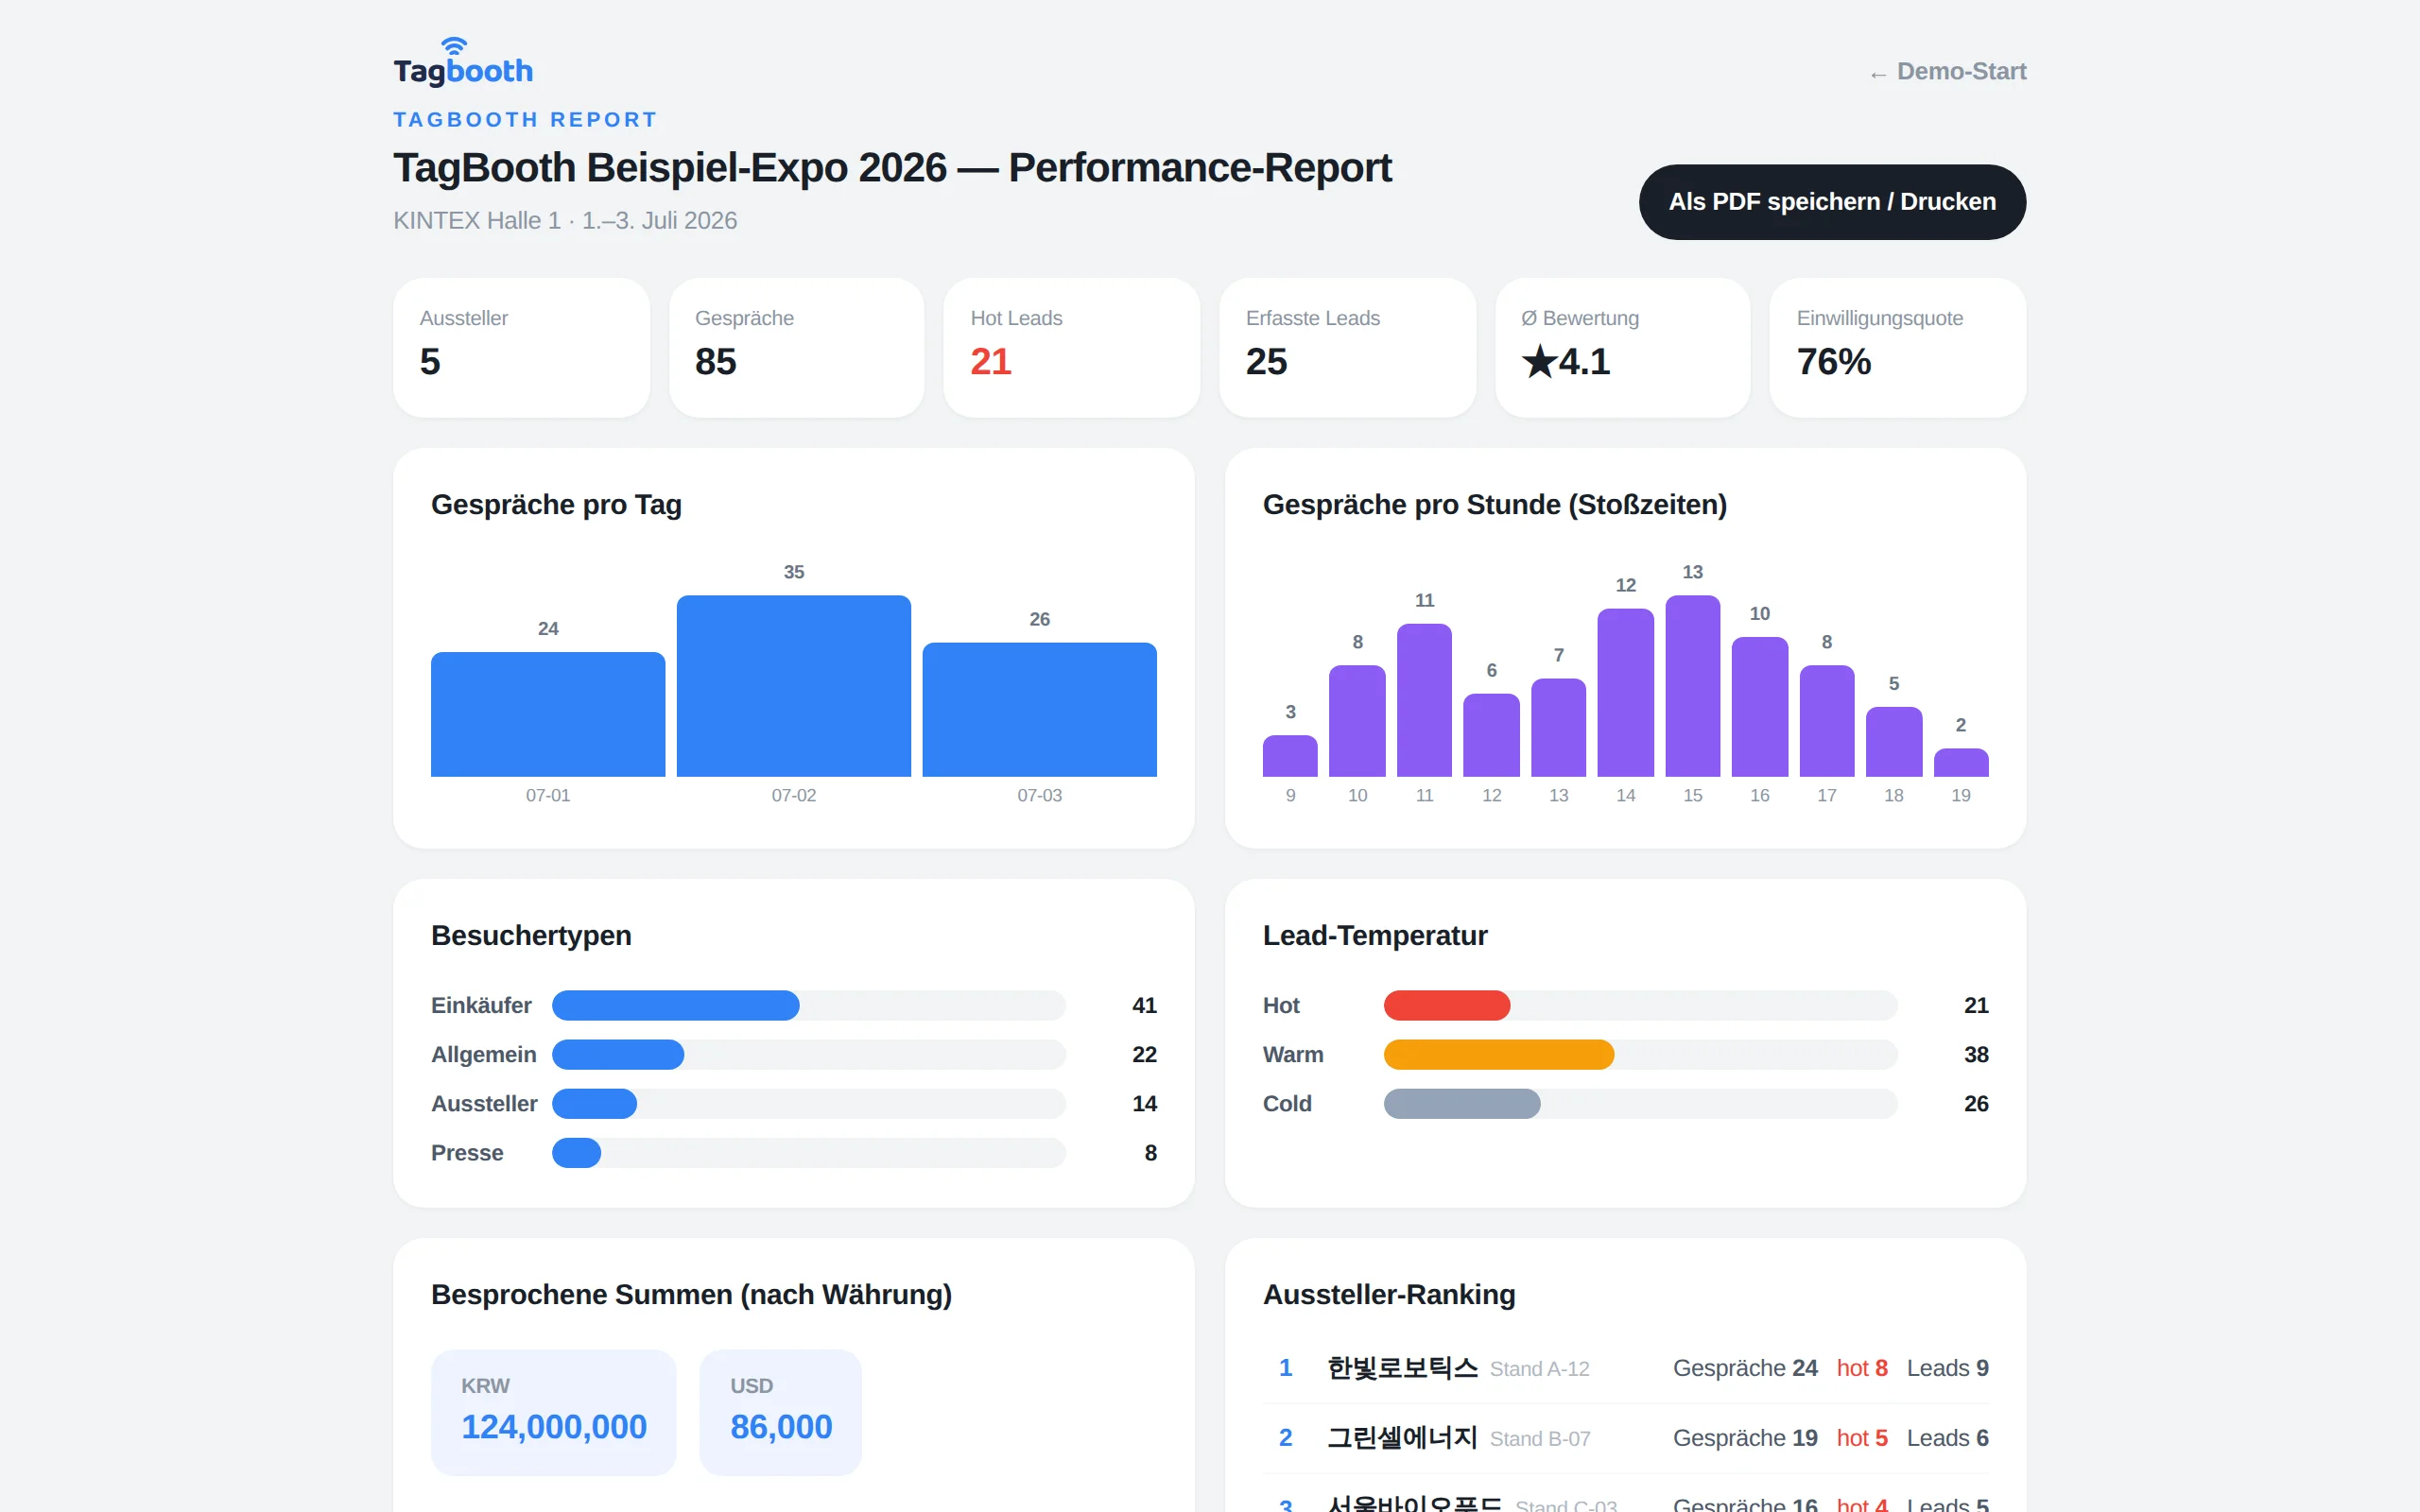Screen dimensions: 2420x1512
Task: Select the USD 86,000 currency tile
Action: (x=781, y=1412)
